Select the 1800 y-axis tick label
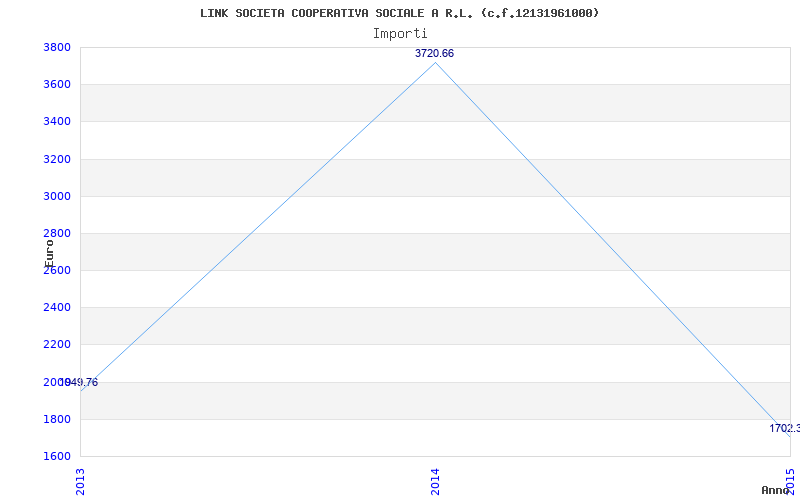Image resolution: width=800 pixels, height=500 pixels. tap(57, 419)
